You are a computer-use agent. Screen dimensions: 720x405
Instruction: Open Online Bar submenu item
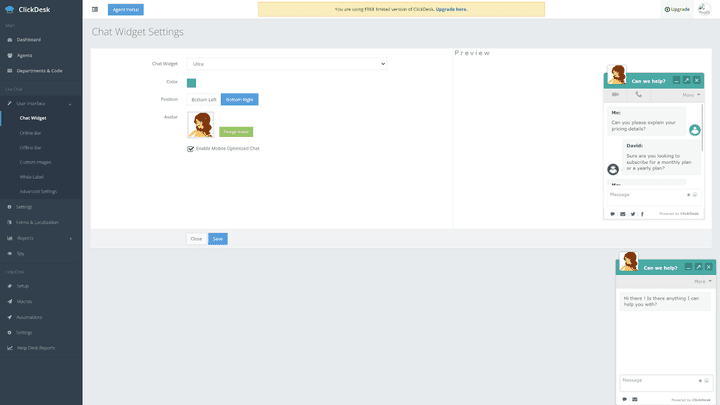point(30,133)
